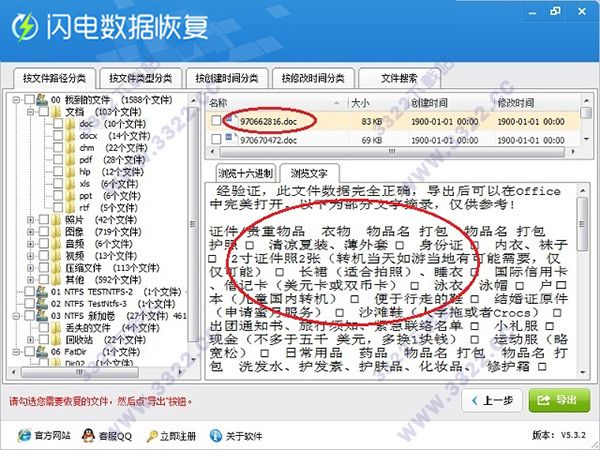Click the lightning bolt app logo

[24, 27]
